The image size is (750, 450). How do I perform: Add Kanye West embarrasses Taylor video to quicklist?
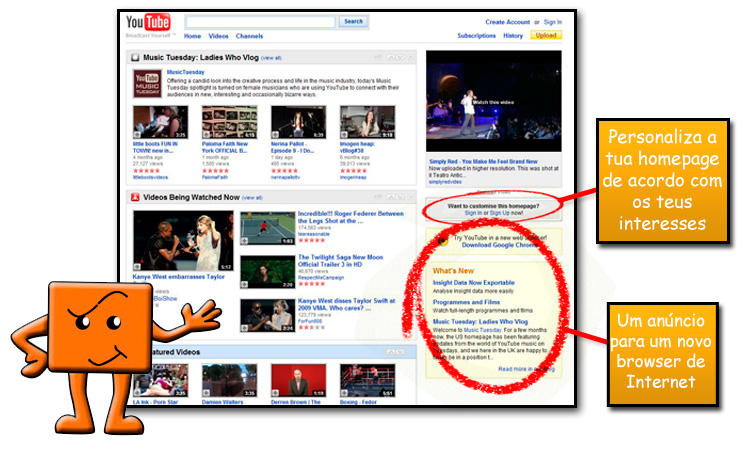[x=138, y=267]
